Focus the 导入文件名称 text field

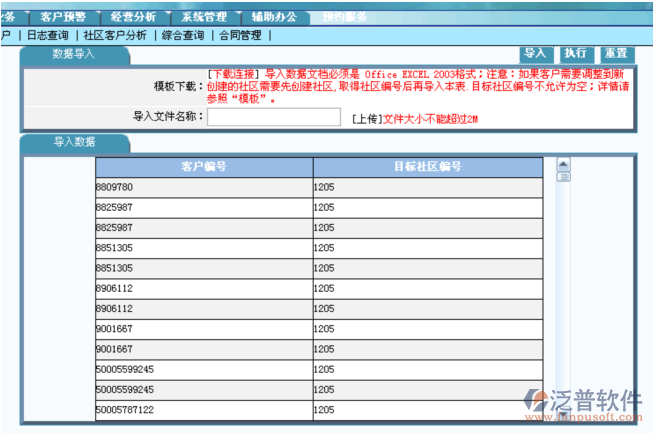click(273, 117)
